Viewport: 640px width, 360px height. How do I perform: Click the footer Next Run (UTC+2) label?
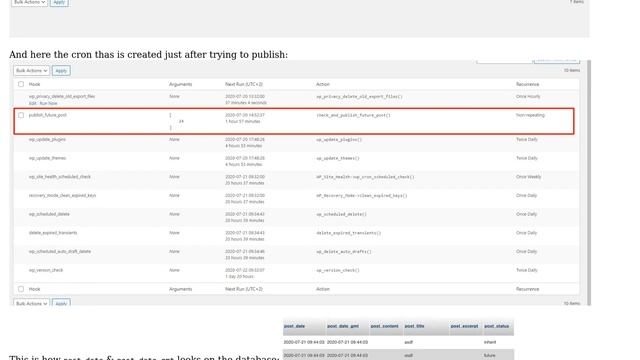tap(244, 289)
